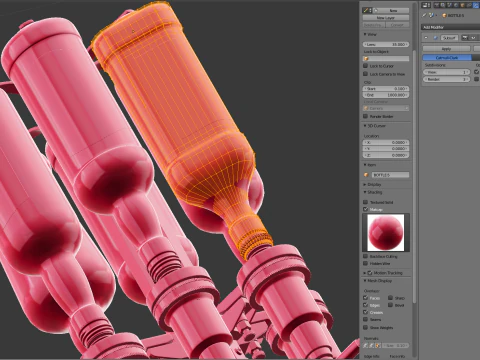The image size is (480, 360).
Task: Click the Apply button on Subsurf modifier
Action: (446, 49)
